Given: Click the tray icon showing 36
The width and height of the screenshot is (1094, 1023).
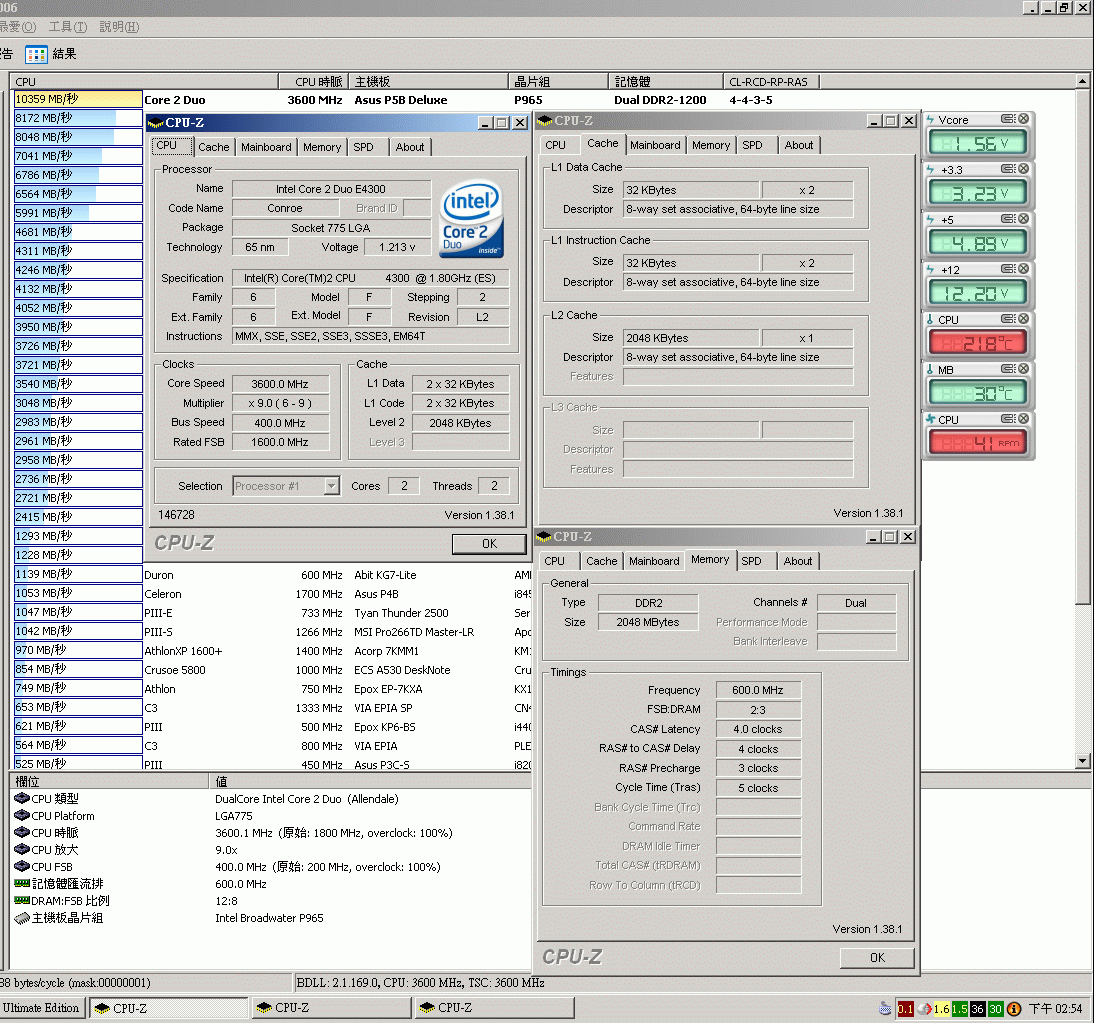Looking at the screenshot, I should point(977,1008).
